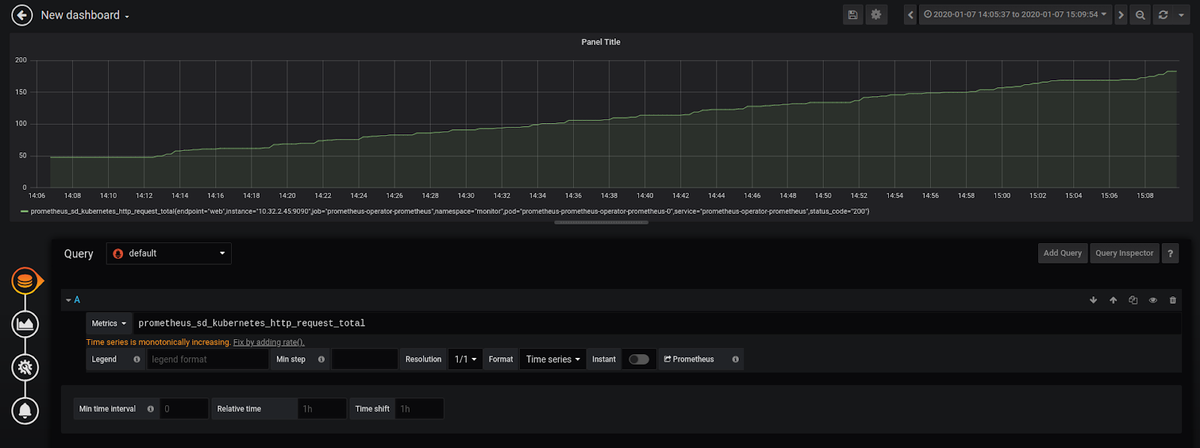This screenshot has height=448, width=1200.
Task: Open the New dashboard title menu
Action: [85, 16]
